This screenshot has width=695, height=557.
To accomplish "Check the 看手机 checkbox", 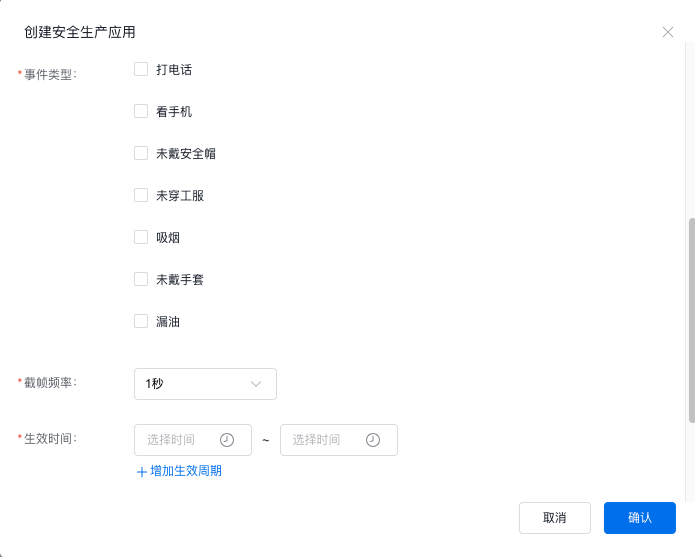I will point(141,111).
